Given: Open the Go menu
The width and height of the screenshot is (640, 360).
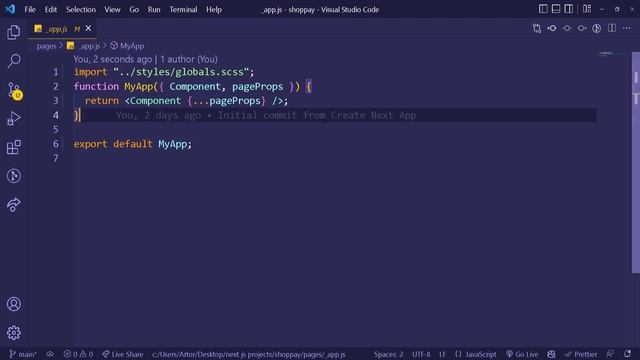Looking at the screenshot, I should (x=134, y=9).
